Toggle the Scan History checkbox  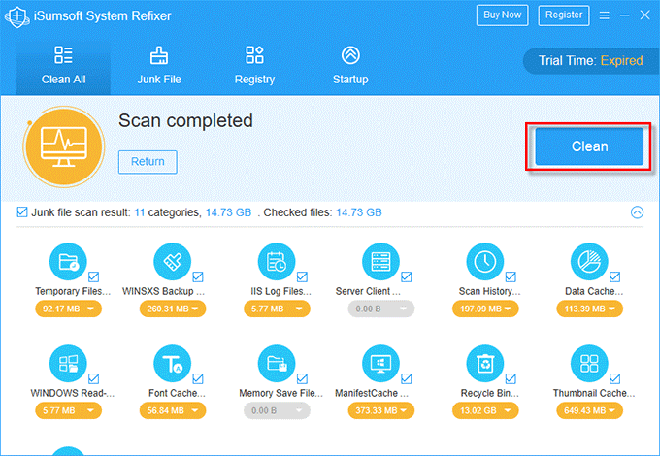511,277
